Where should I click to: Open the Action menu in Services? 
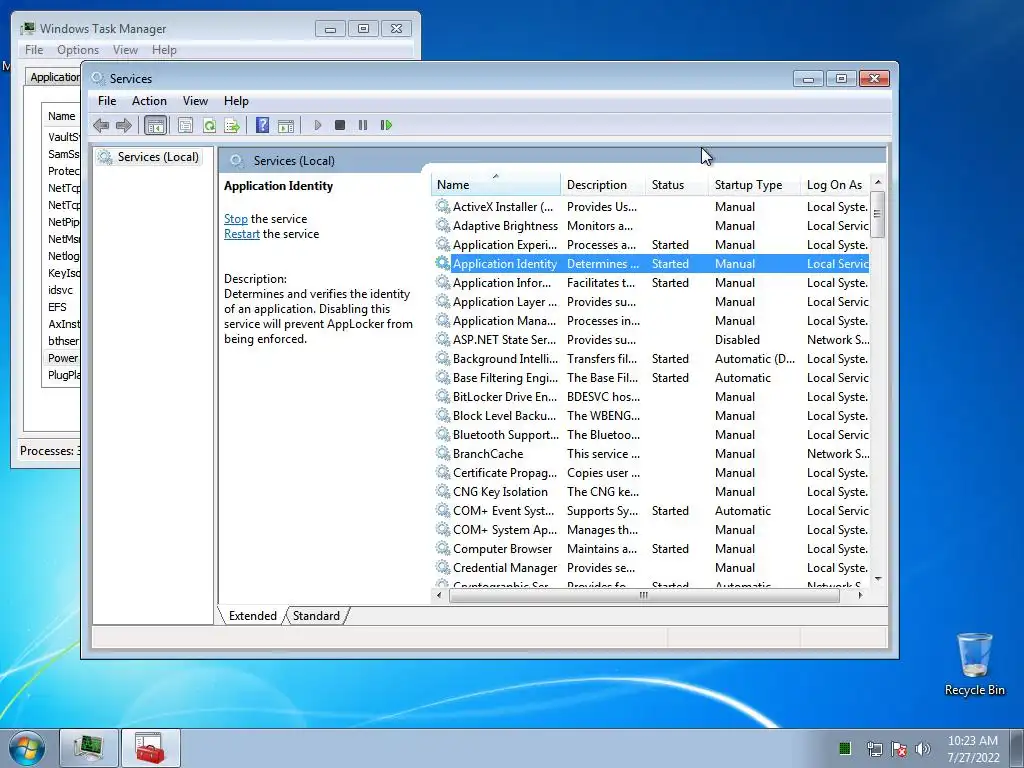click(x=149, y=101)
